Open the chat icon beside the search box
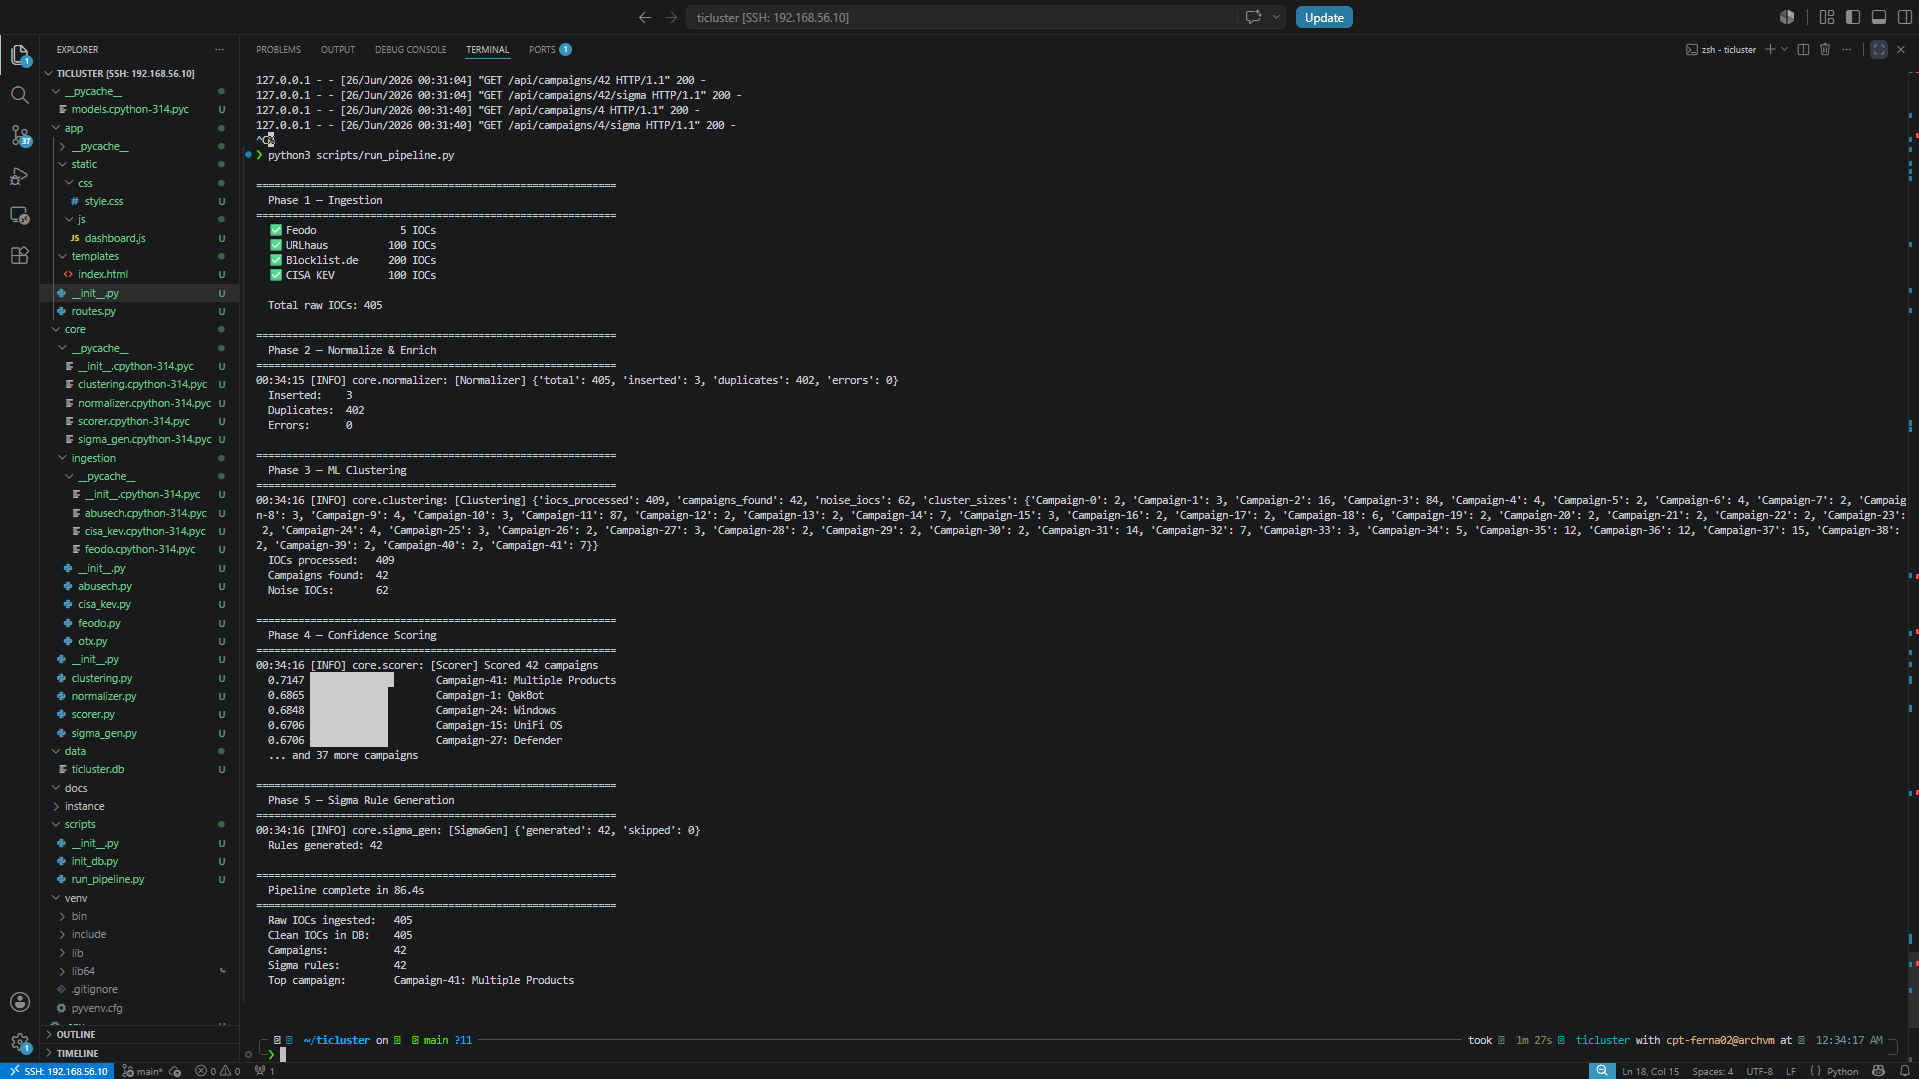1919x1079 pixels. pyautogui.click(x=1253, y=17)
